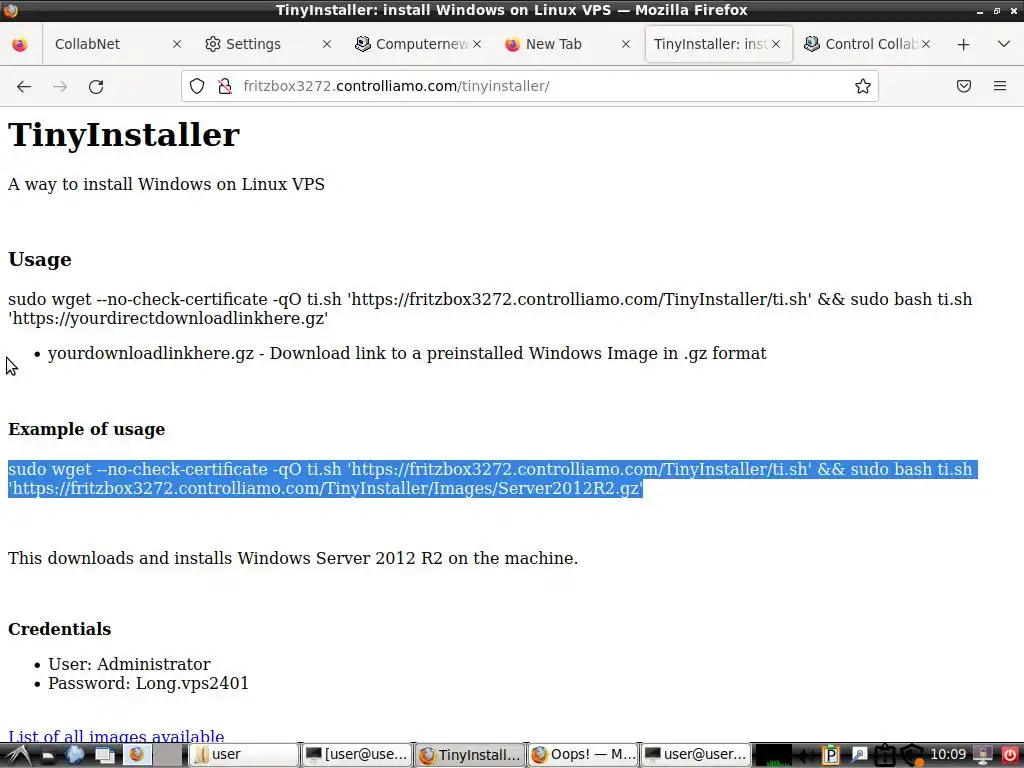
Task: Bookmark this page with the star
Action: 863,86
